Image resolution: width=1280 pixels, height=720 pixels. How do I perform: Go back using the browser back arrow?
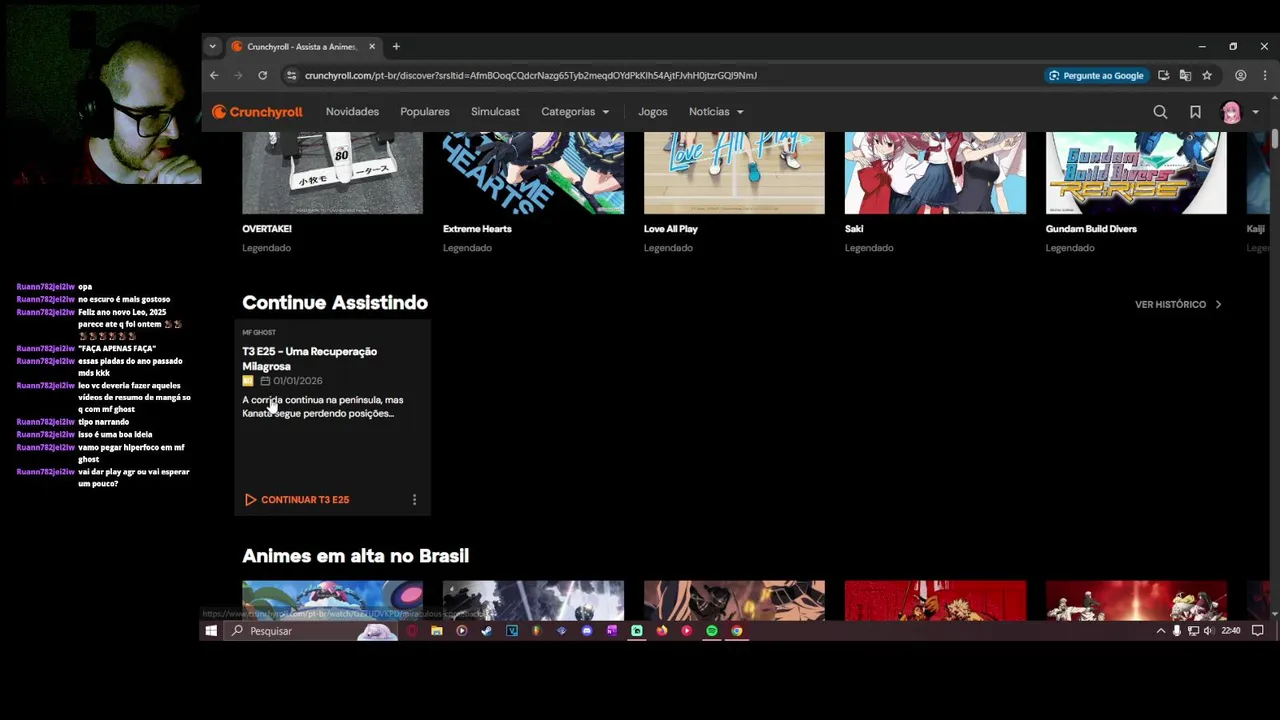point(214,75)
